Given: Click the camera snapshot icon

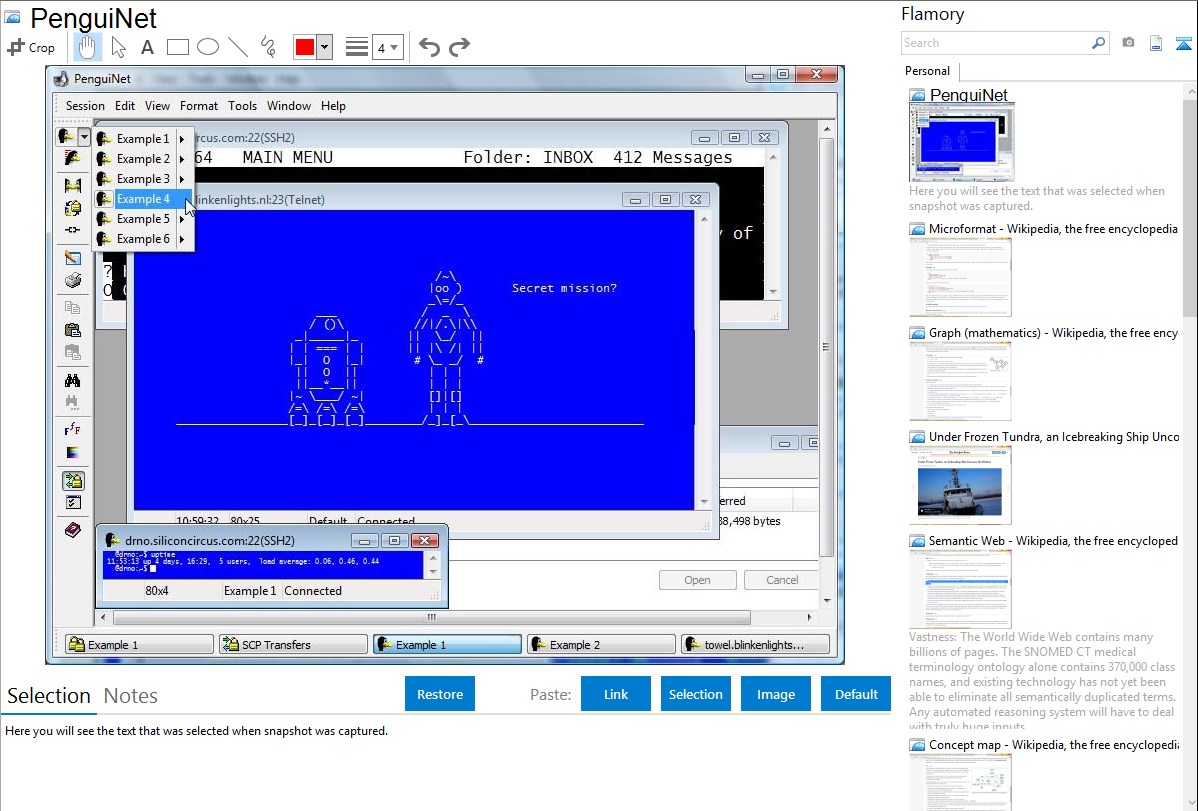Looking at the screenshot, I should pyautogui.click(x=1128, y=43).
